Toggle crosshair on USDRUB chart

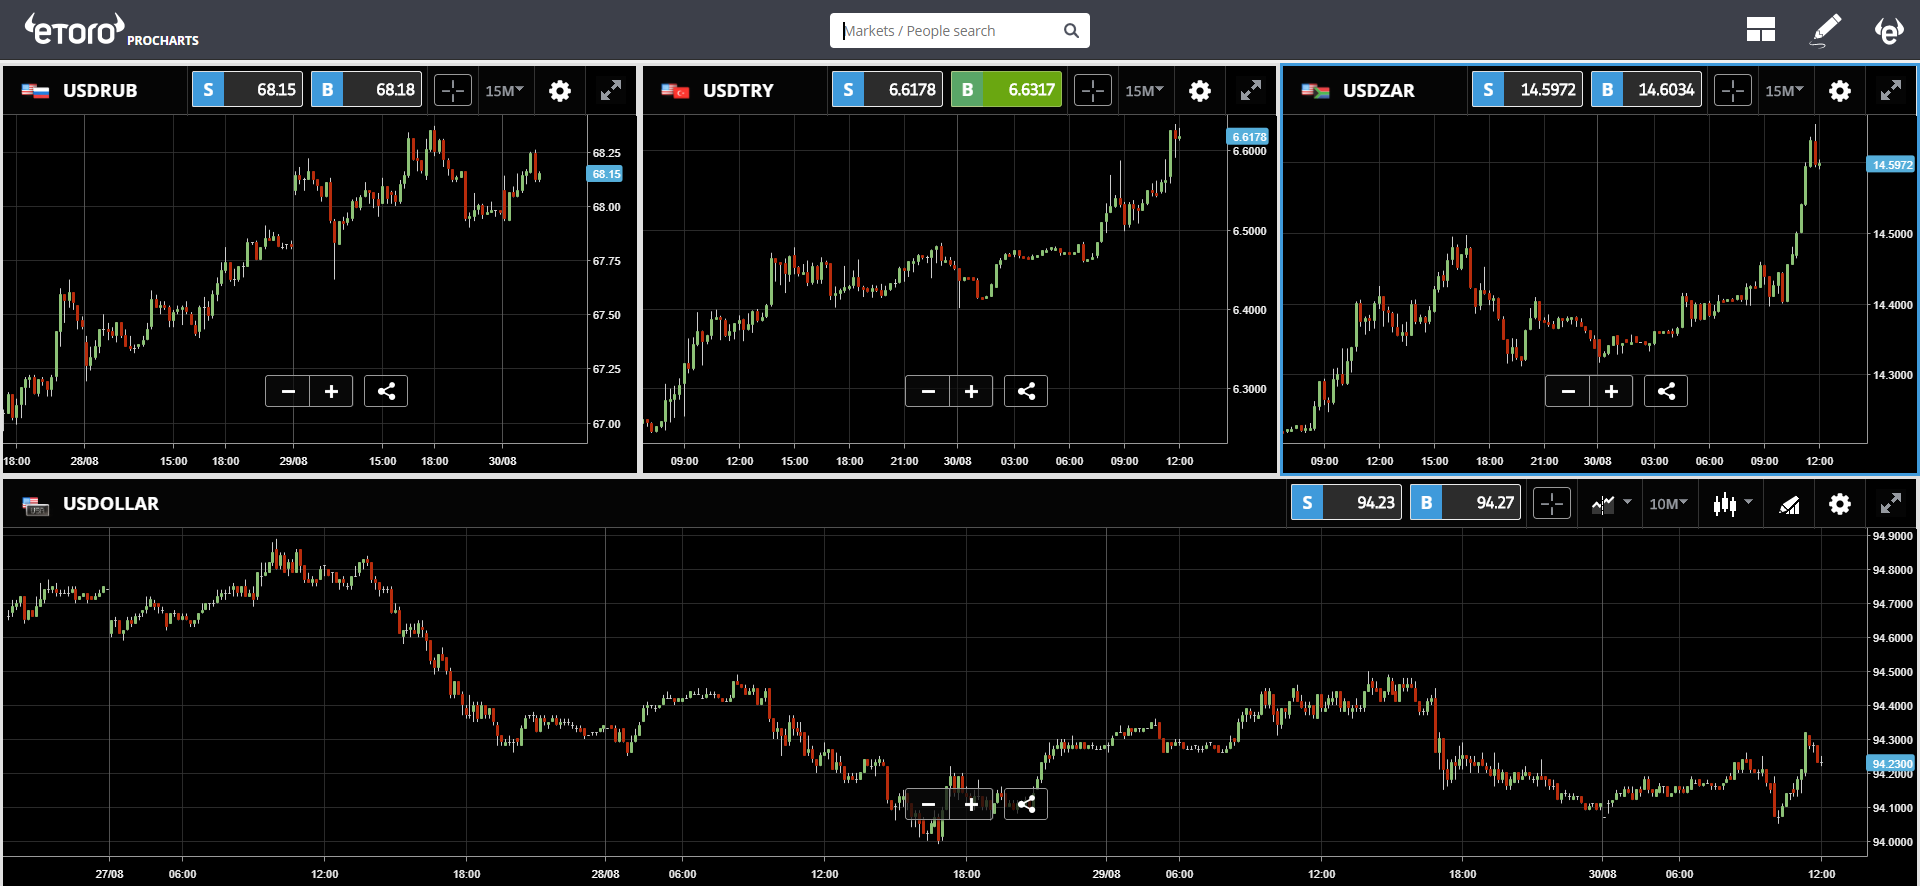453,91
